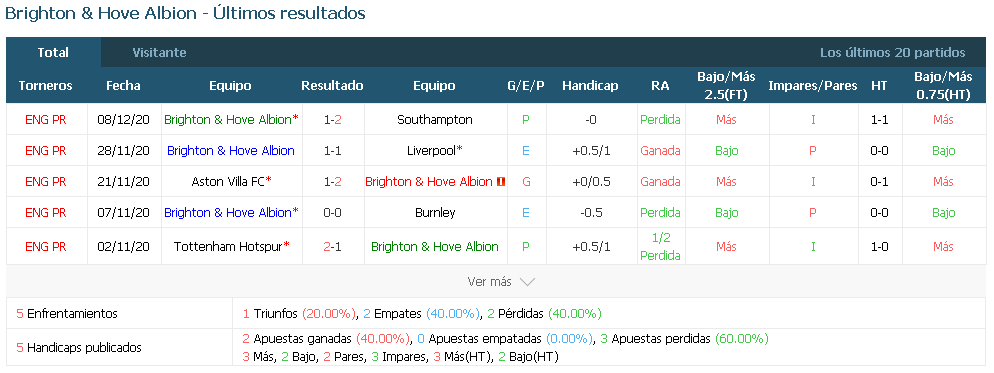Click Brighton & Hove Albion in Liverpool row
The width and height of the screenshot is (994, 373).
[x=231, y=150]
